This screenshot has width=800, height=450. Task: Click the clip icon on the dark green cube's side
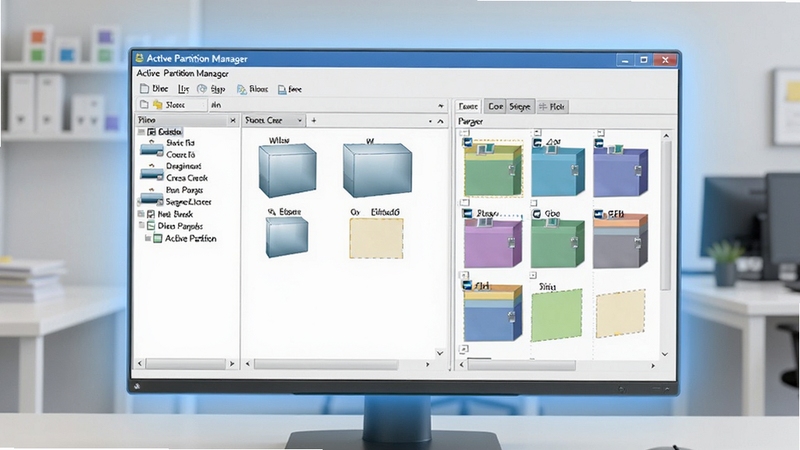[x=574, y=243]
